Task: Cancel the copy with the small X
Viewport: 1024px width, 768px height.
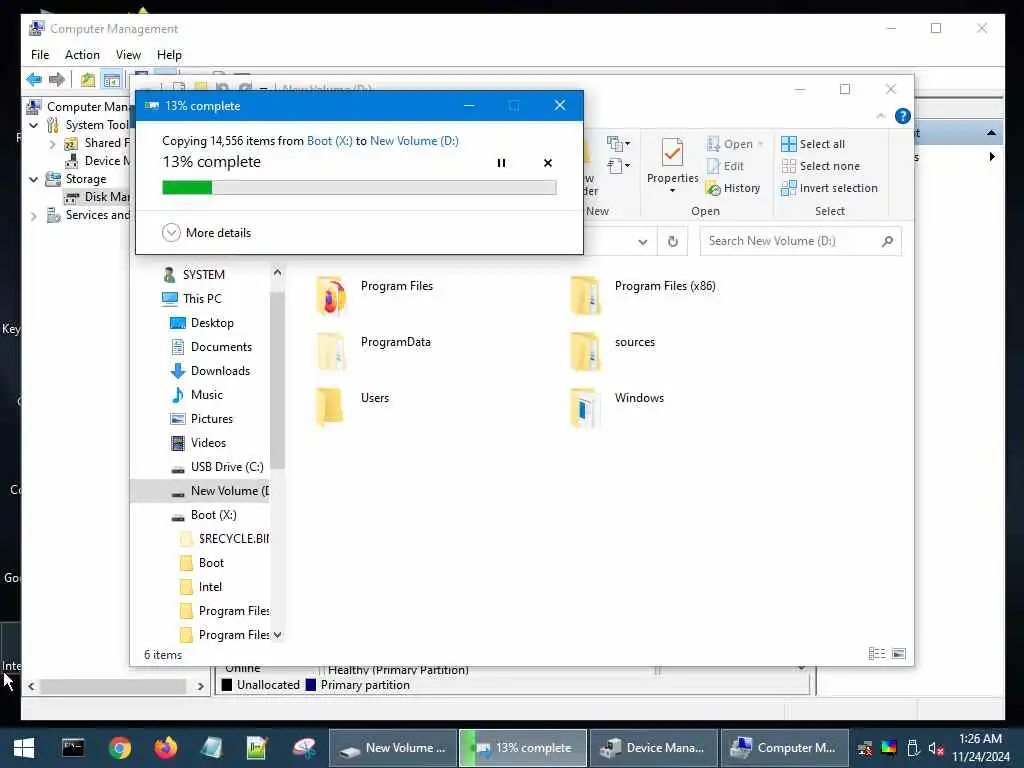Action: coord(548,163)
